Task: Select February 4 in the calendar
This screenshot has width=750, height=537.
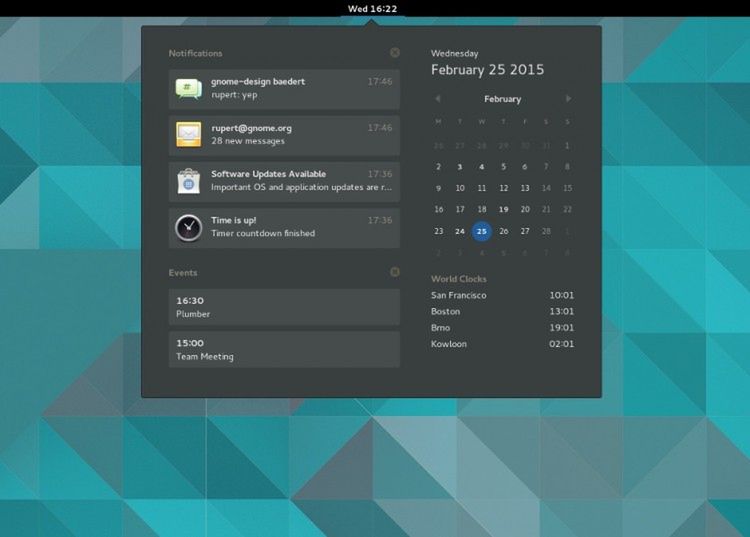Action: (482, 166)
